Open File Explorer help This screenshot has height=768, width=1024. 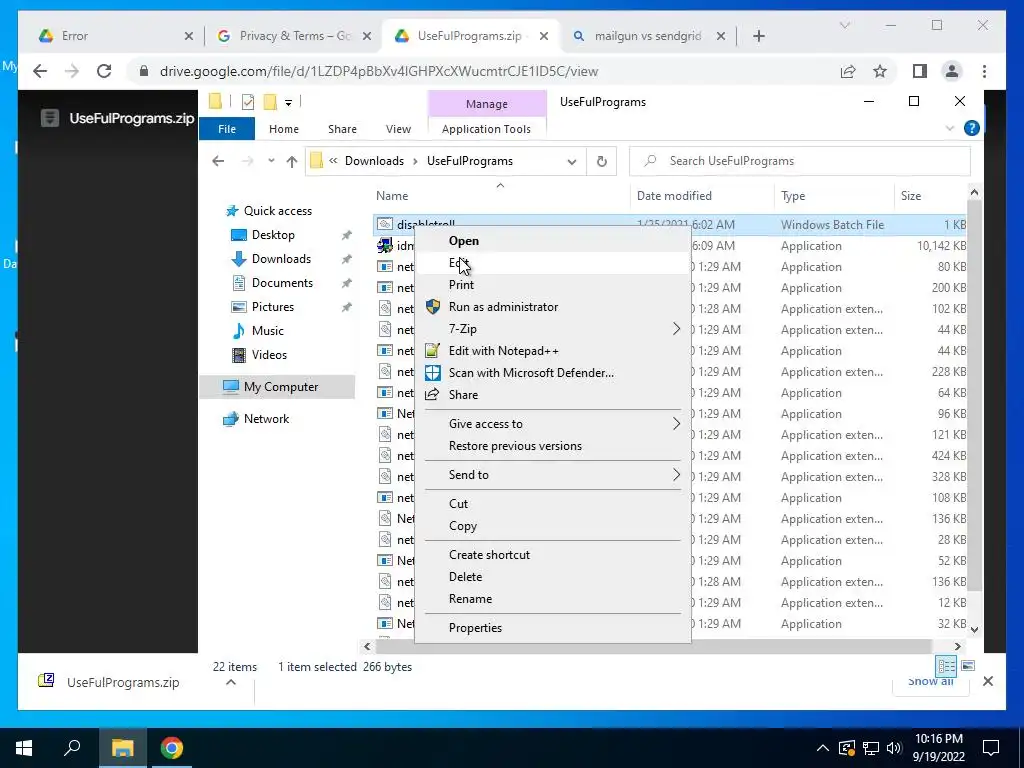(x=971, y=129)
